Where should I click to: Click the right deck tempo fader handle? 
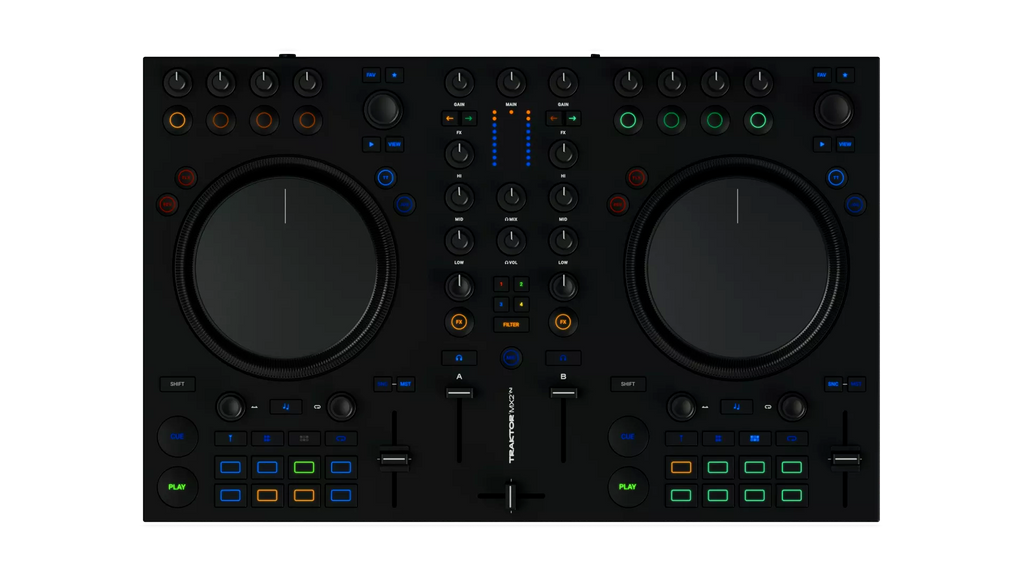(x=845, y=459)
